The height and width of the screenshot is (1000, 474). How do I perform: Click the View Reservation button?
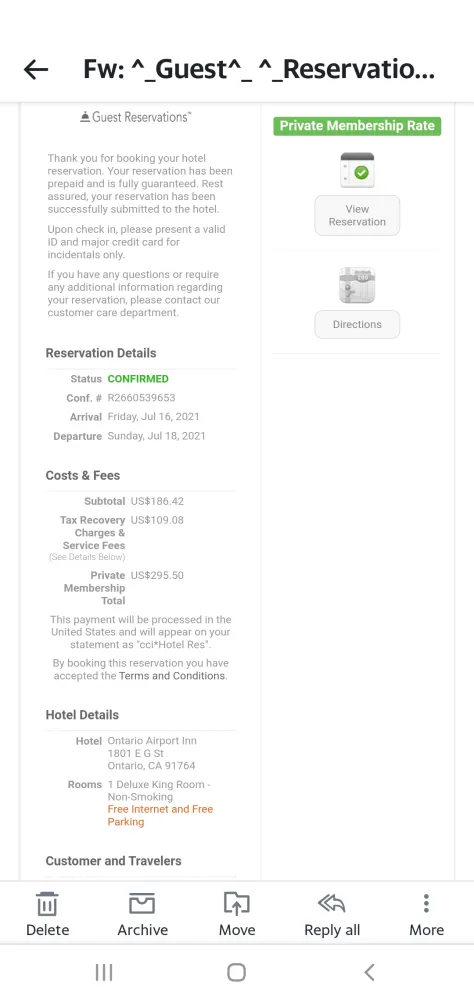click(x=357, y=216)
